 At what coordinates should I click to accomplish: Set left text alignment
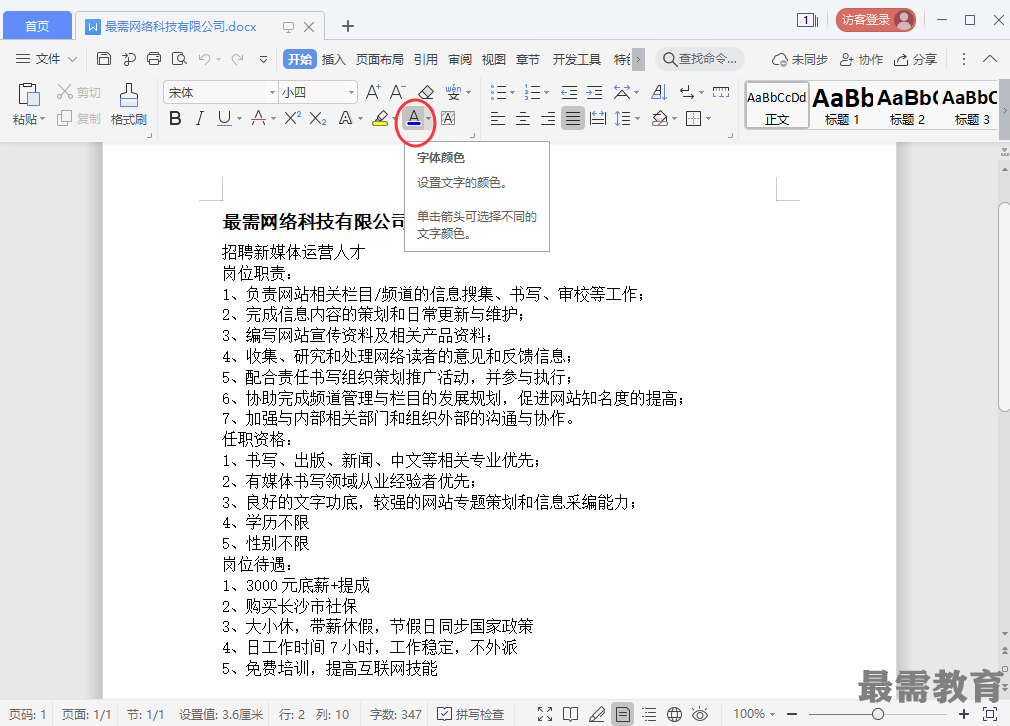(x=497, y=118)
